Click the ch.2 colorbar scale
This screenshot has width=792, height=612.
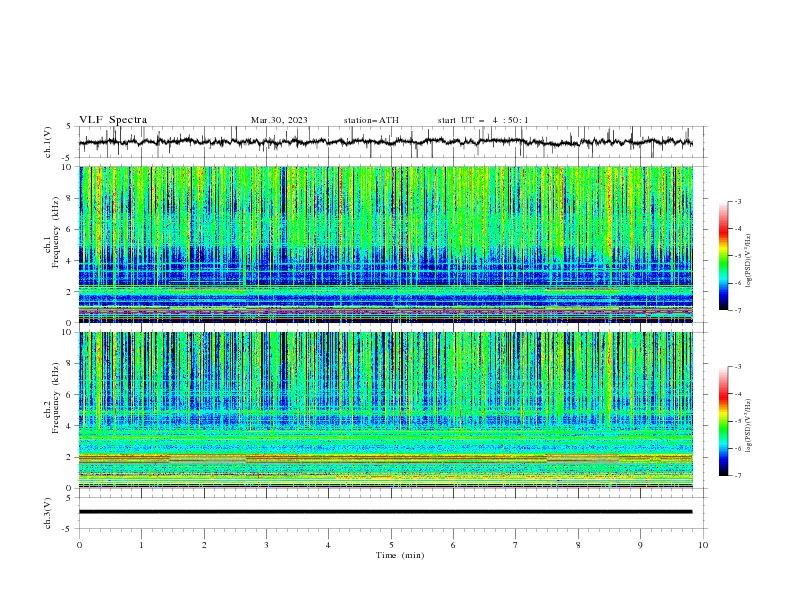coord(724,421)
